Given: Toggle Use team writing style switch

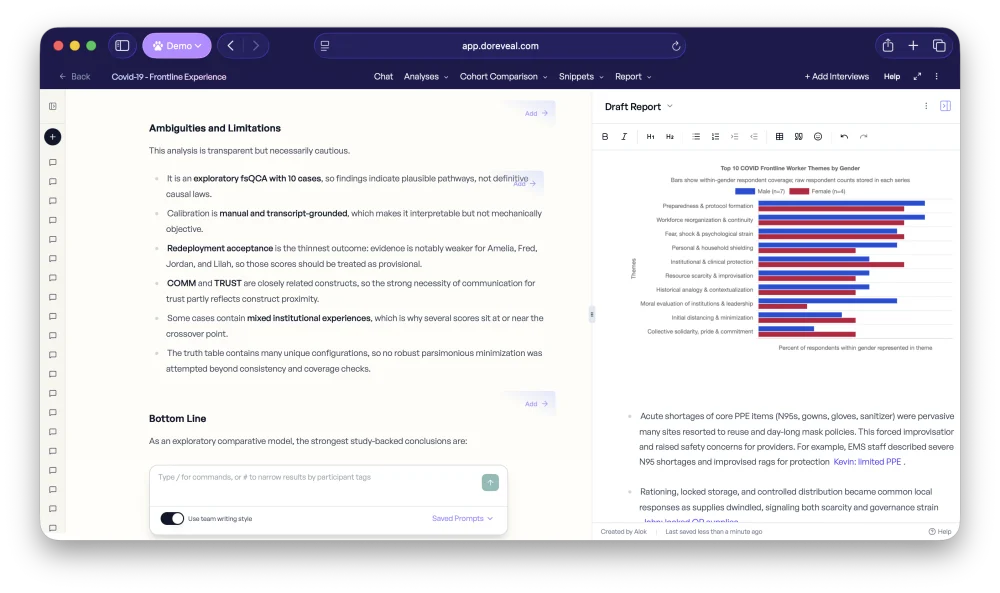Looking at the screenshot, I should [172, 518].
